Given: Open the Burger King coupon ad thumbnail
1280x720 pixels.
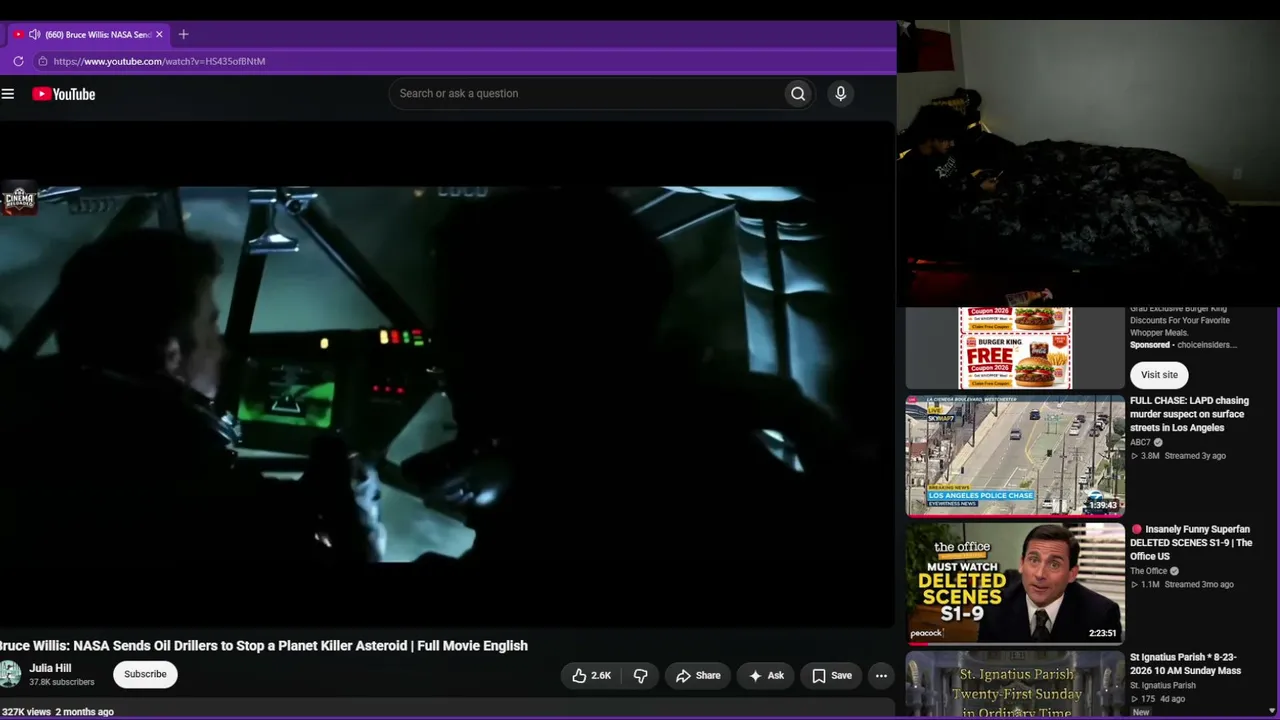Looking at the screenshot, I should [1015, 348].
